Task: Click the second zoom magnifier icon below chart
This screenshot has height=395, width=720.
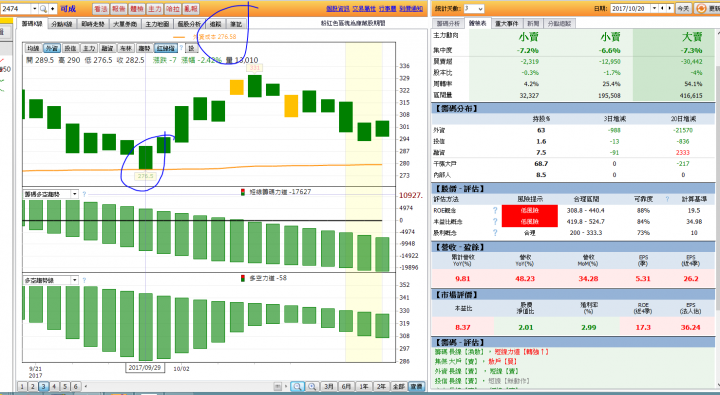Action: [312, 387]
